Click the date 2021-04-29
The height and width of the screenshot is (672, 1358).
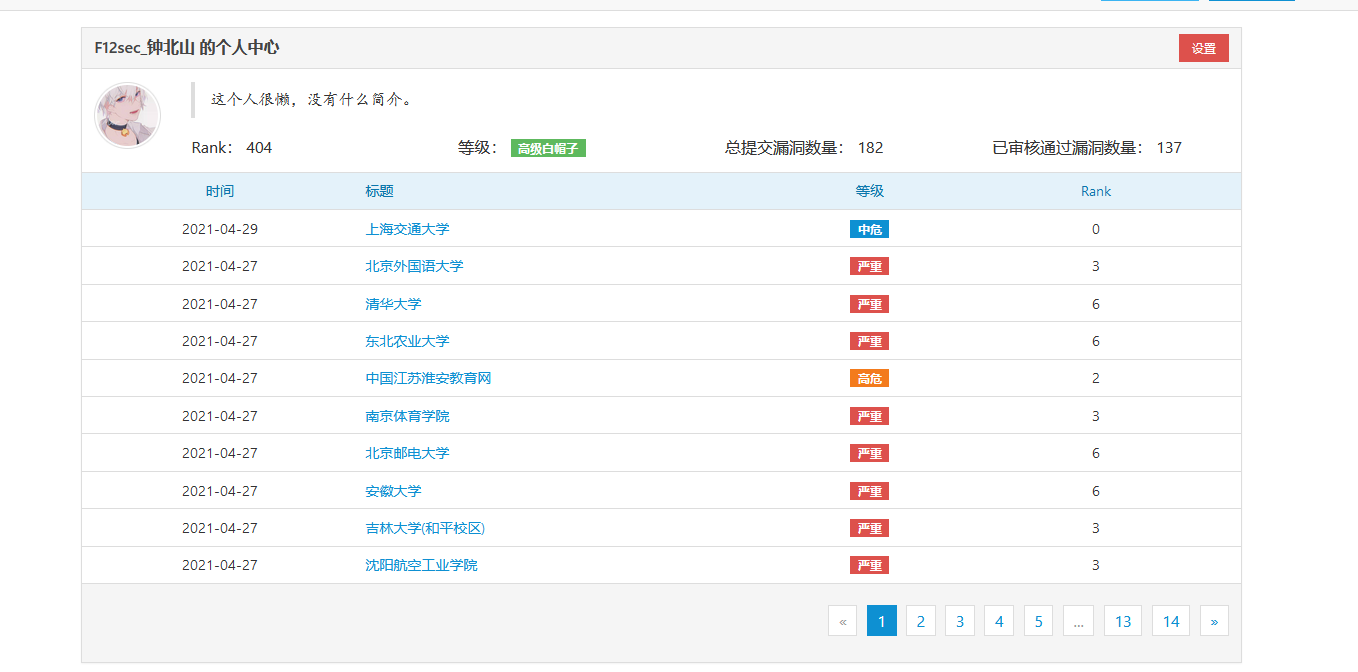(x=220, y=229)
